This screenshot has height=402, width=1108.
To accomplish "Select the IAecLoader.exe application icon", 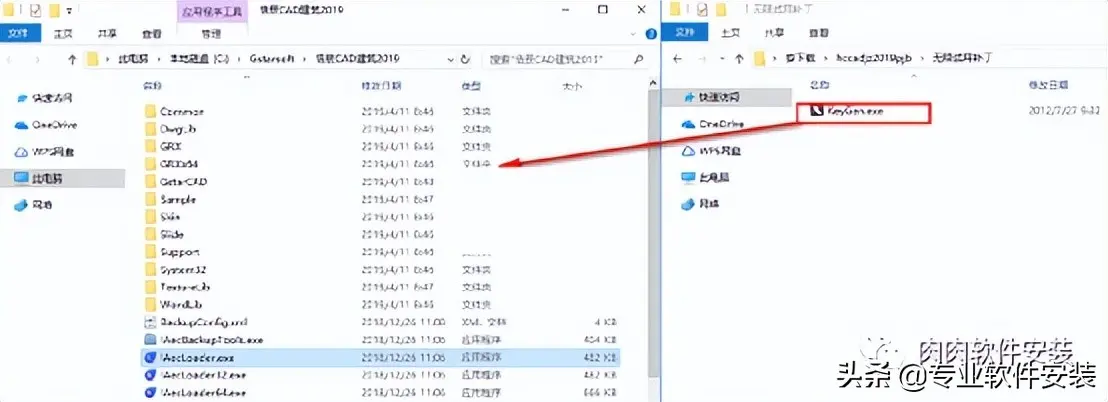I will (x=149, y=357).
